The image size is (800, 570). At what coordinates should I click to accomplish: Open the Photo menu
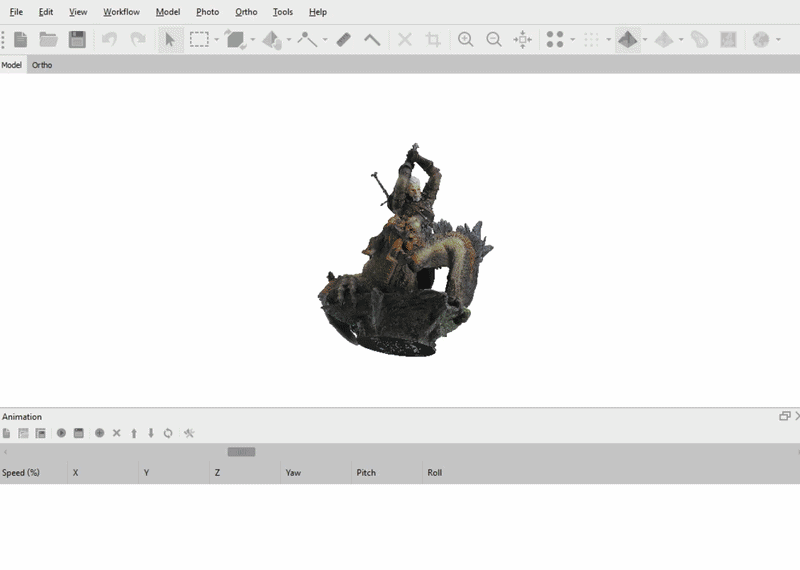coord(208,12)
